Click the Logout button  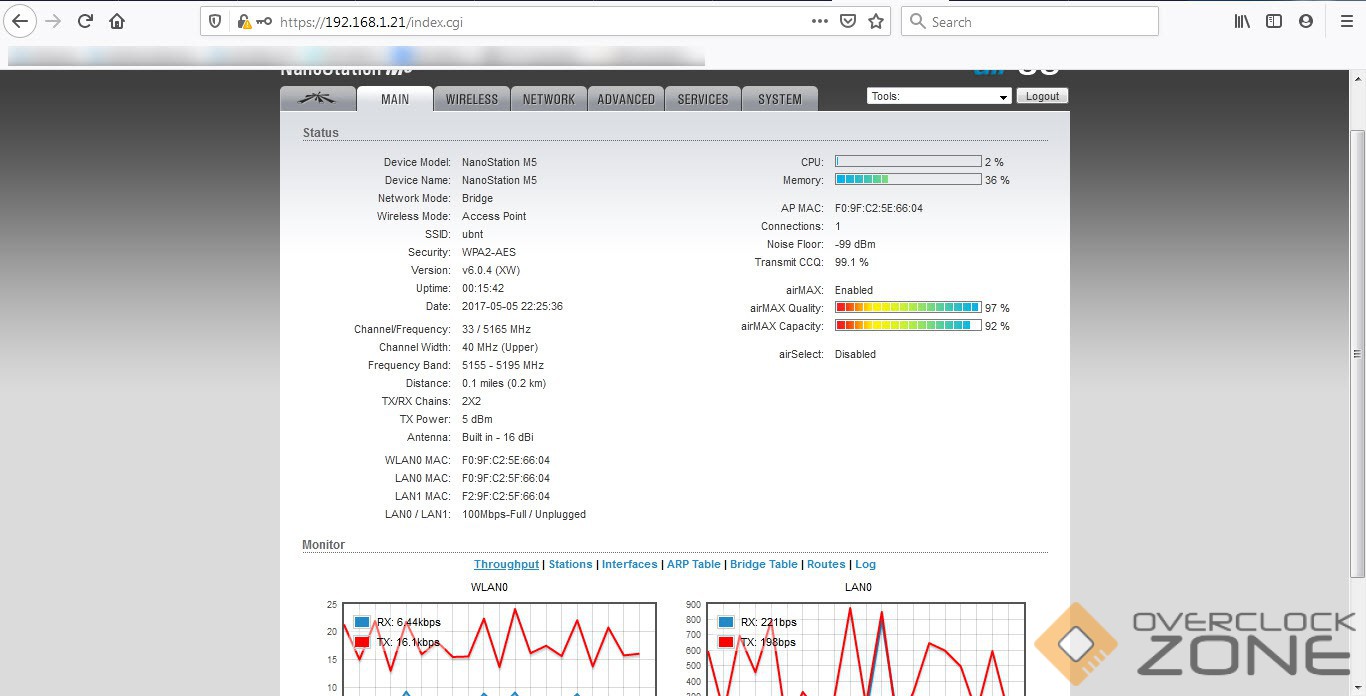[x=1042, y=96]
